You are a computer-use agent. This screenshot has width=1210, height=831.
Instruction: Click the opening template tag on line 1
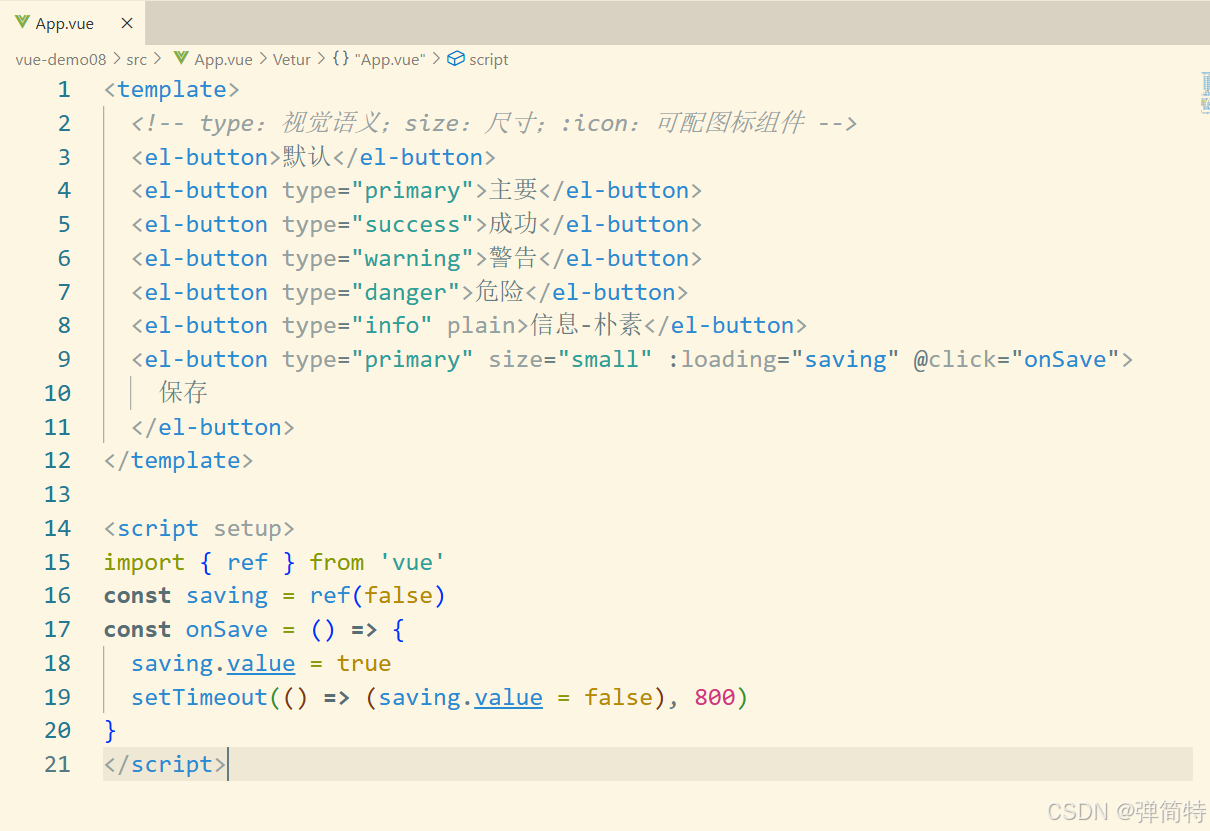pyautogui.click(x=172, y=90)
